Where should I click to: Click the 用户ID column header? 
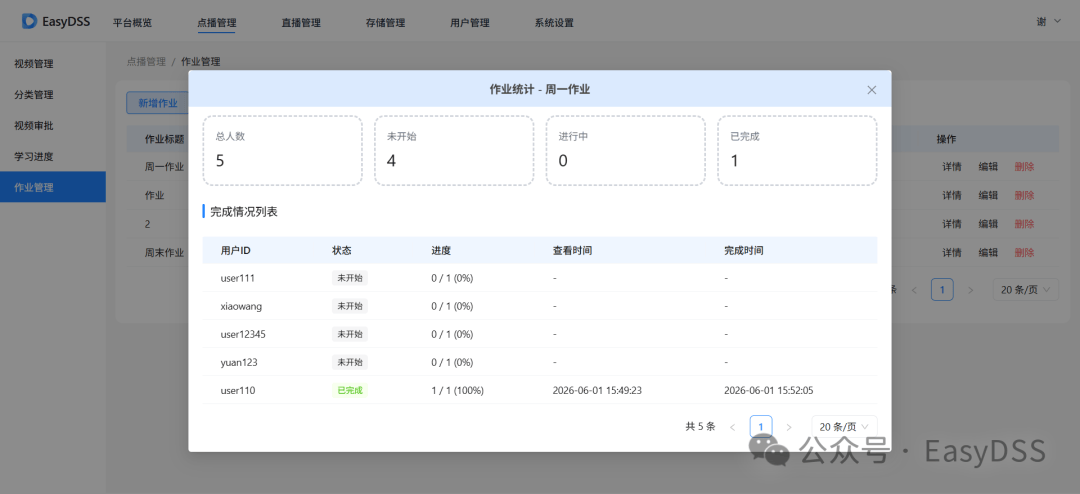click(236, 251)
